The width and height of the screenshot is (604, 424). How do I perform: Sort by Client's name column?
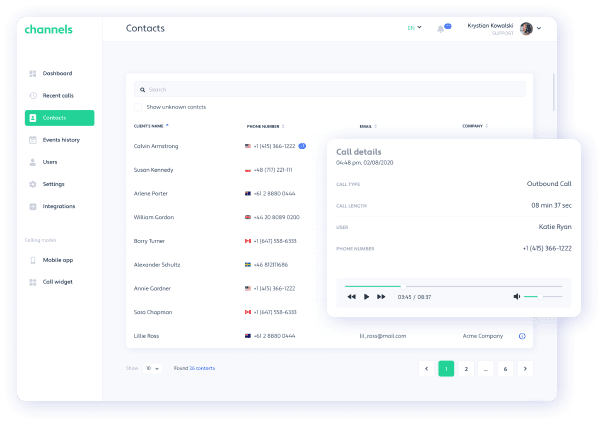pyautogui.click(x=151, y=126)
